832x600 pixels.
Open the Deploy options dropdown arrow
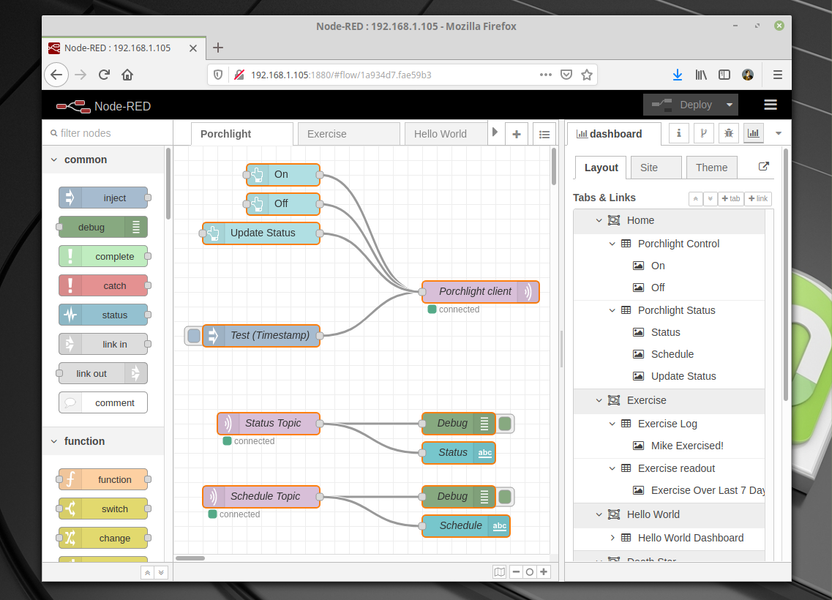(x=729, y=104)
